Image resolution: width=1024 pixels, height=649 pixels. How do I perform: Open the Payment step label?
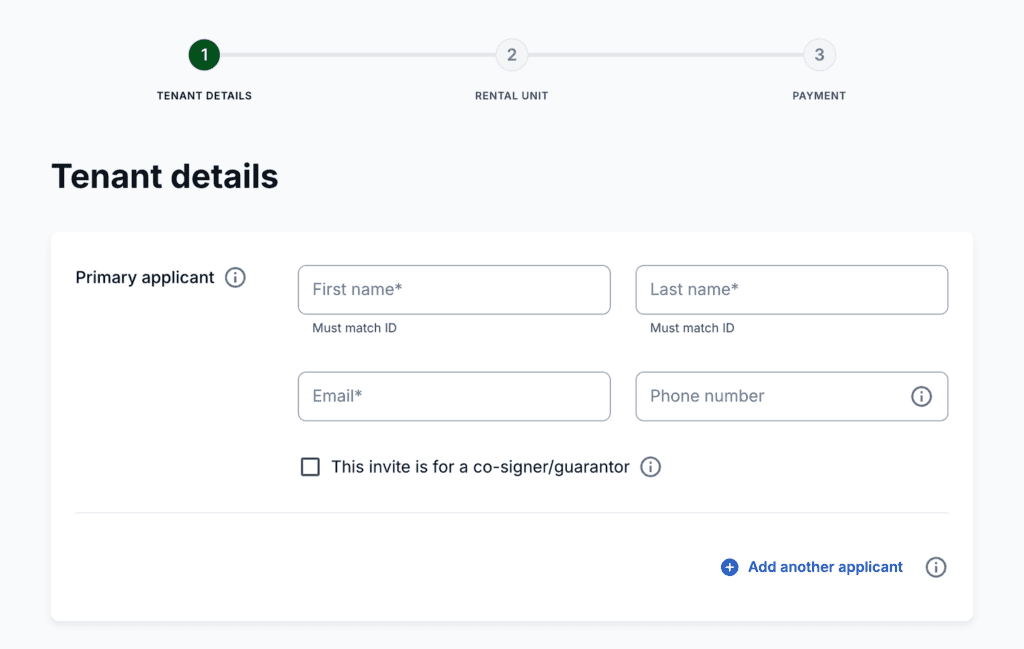819,96
